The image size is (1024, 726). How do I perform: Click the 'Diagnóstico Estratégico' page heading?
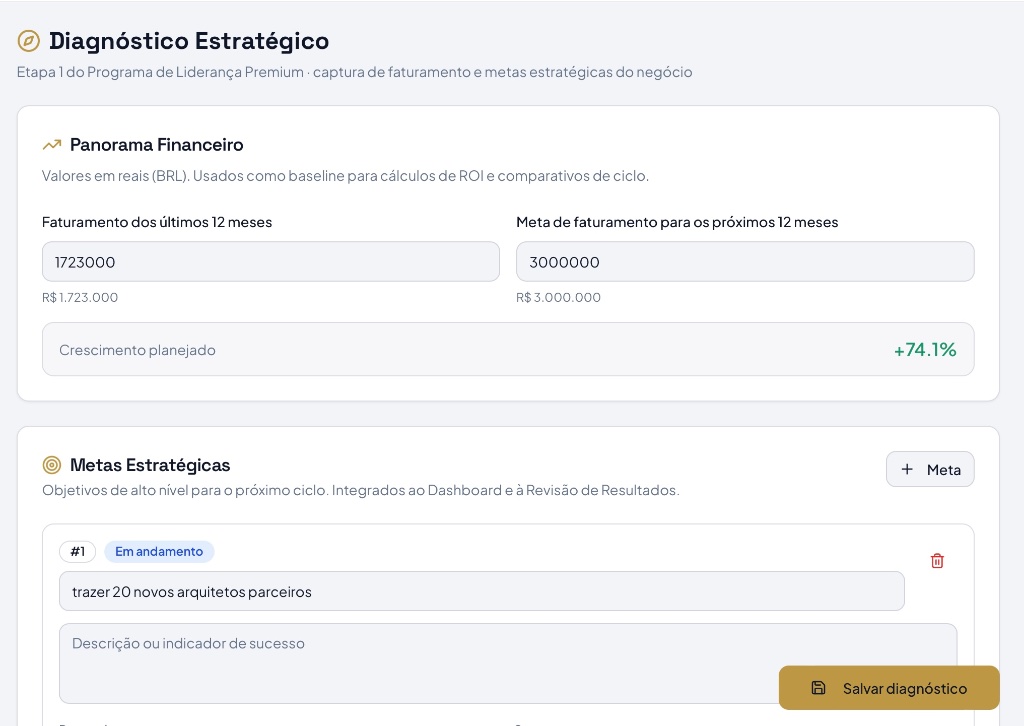(189, 41)
